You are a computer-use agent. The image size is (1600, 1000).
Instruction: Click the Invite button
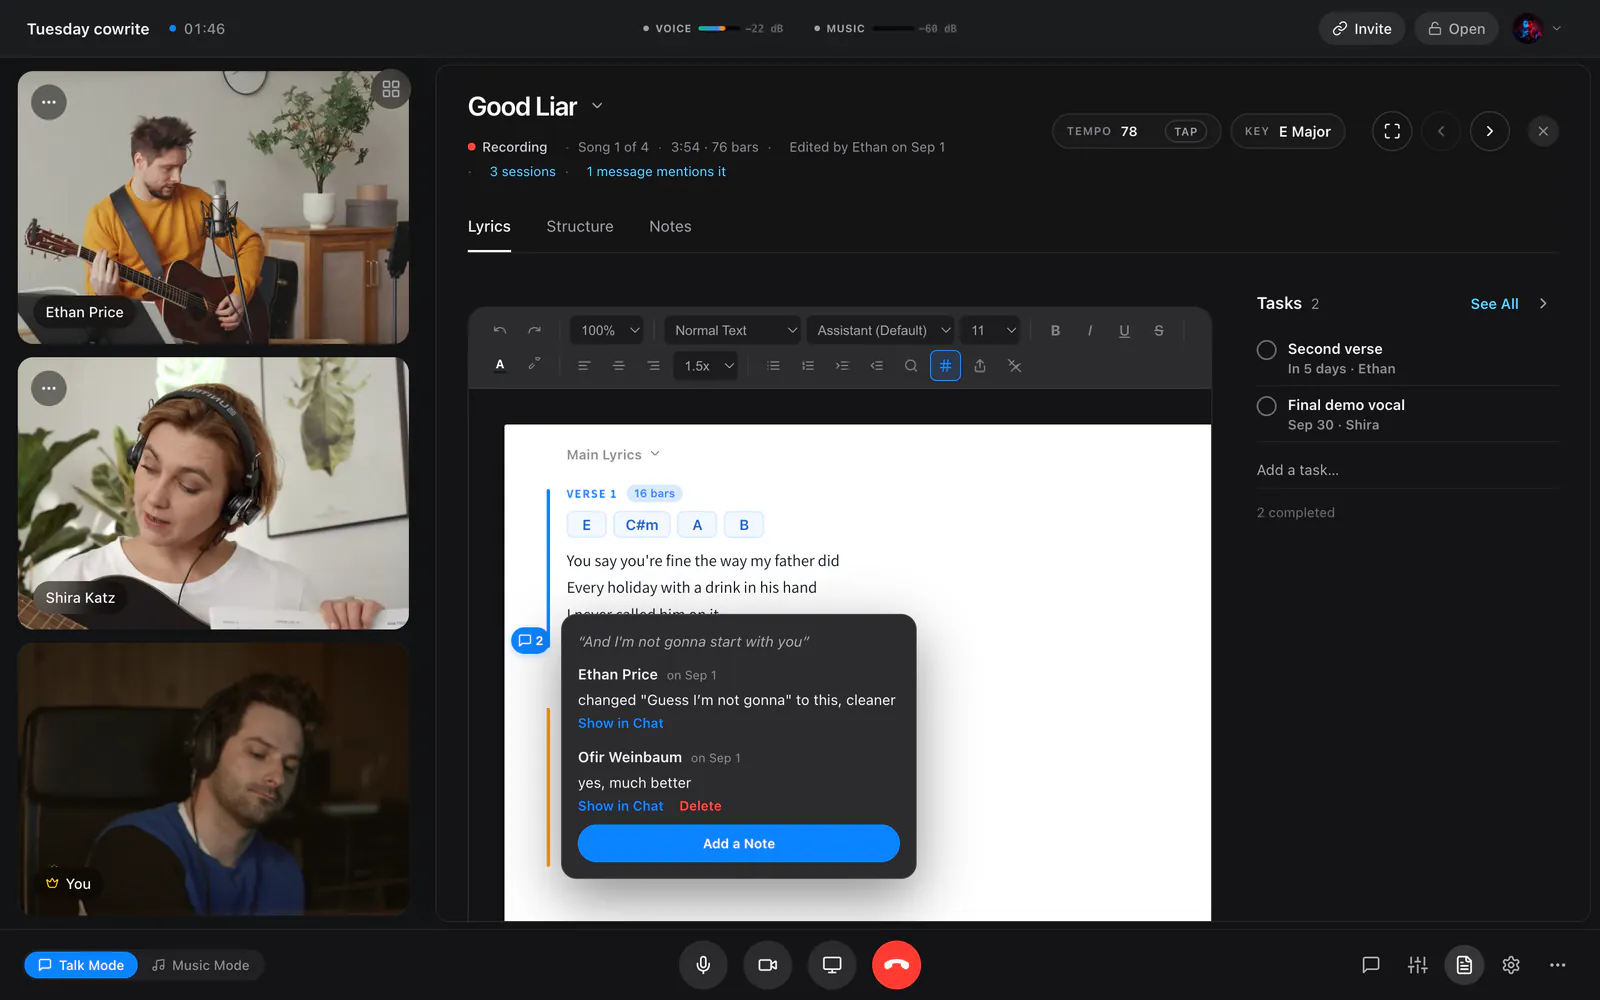[x=1362, y=29]
